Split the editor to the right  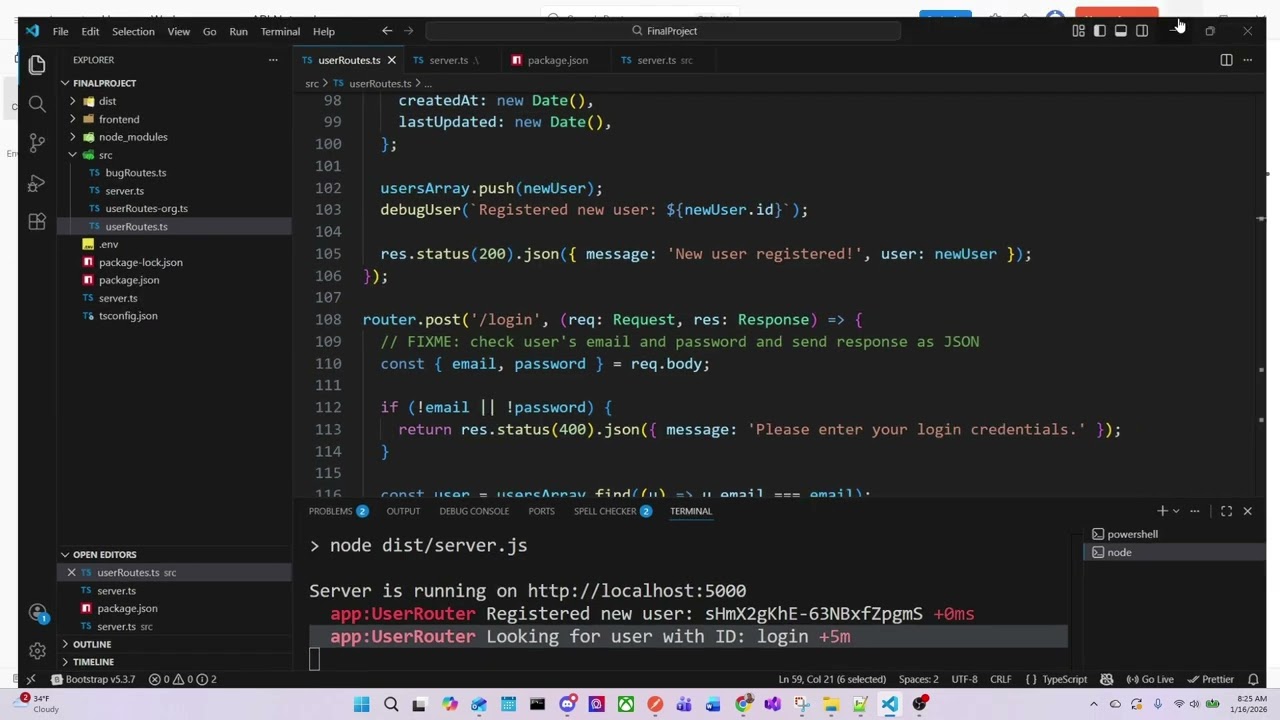point(1226,60)
